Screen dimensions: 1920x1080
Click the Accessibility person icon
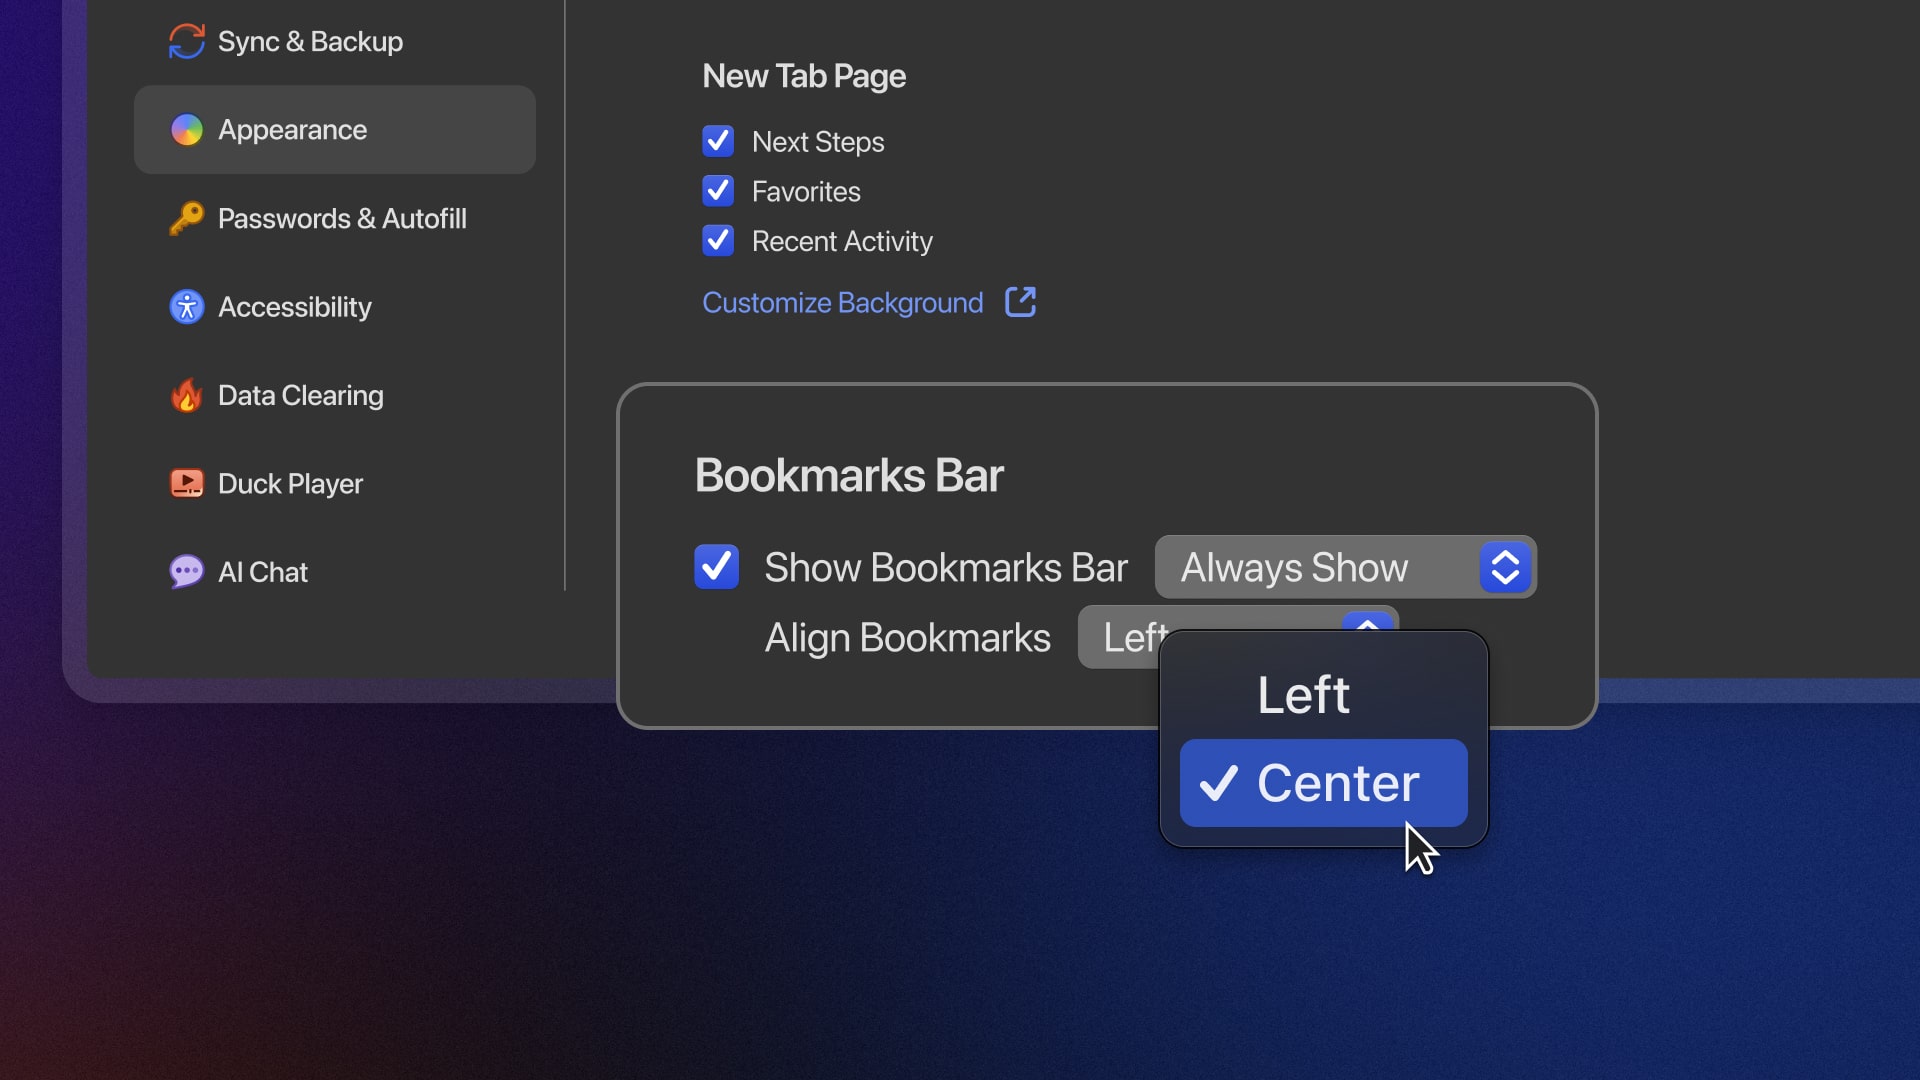point(186,307)
